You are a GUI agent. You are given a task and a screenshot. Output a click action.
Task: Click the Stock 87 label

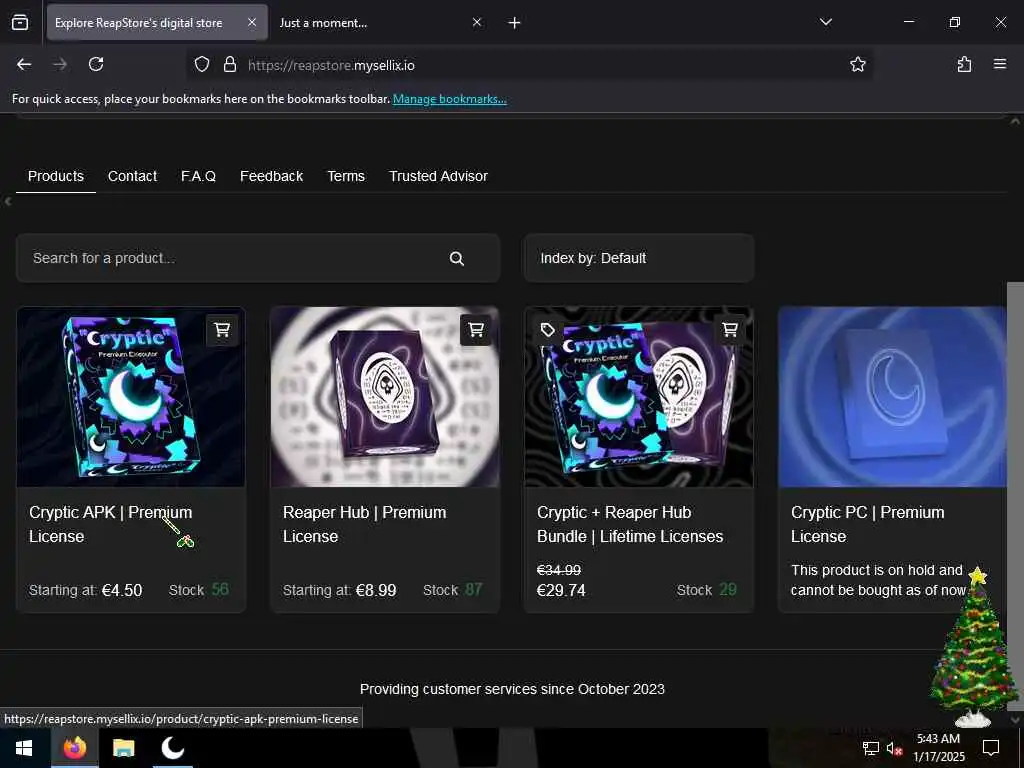click(453, 590)
